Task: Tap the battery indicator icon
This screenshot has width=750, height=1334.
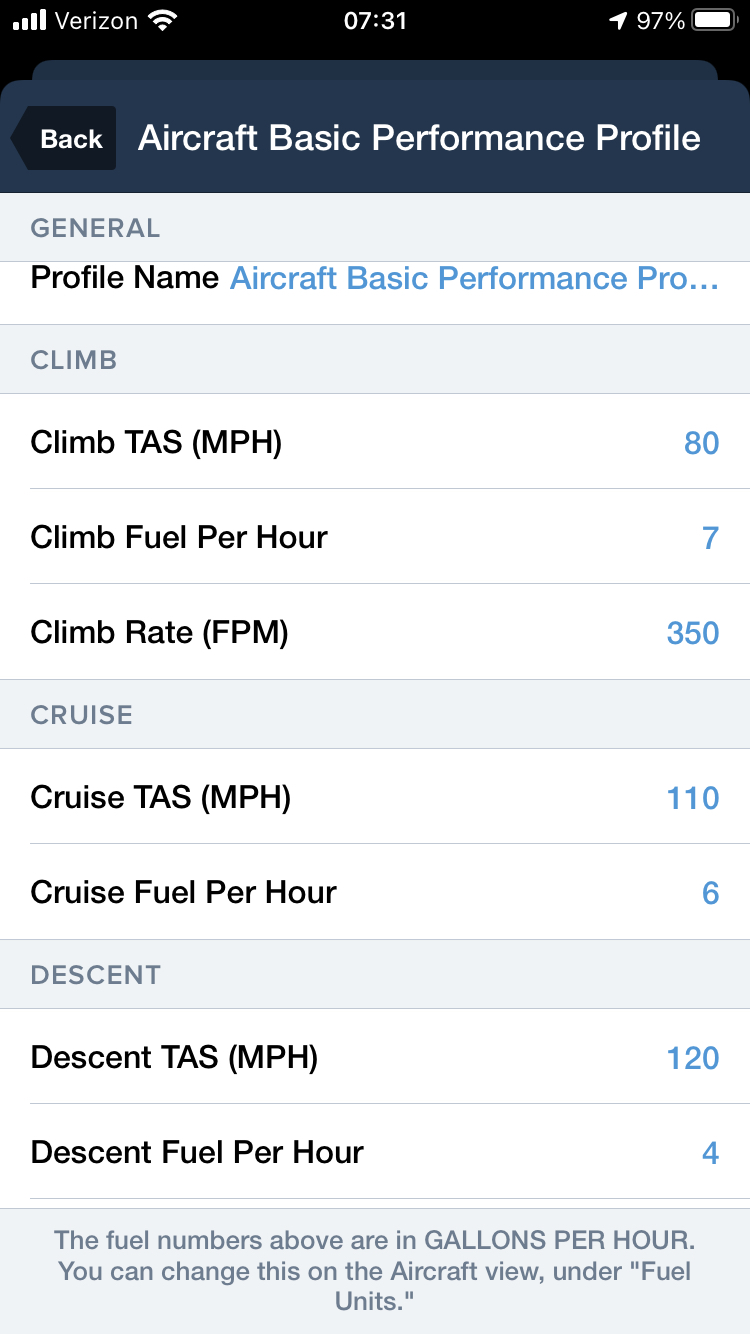Action: click(716, 20)
